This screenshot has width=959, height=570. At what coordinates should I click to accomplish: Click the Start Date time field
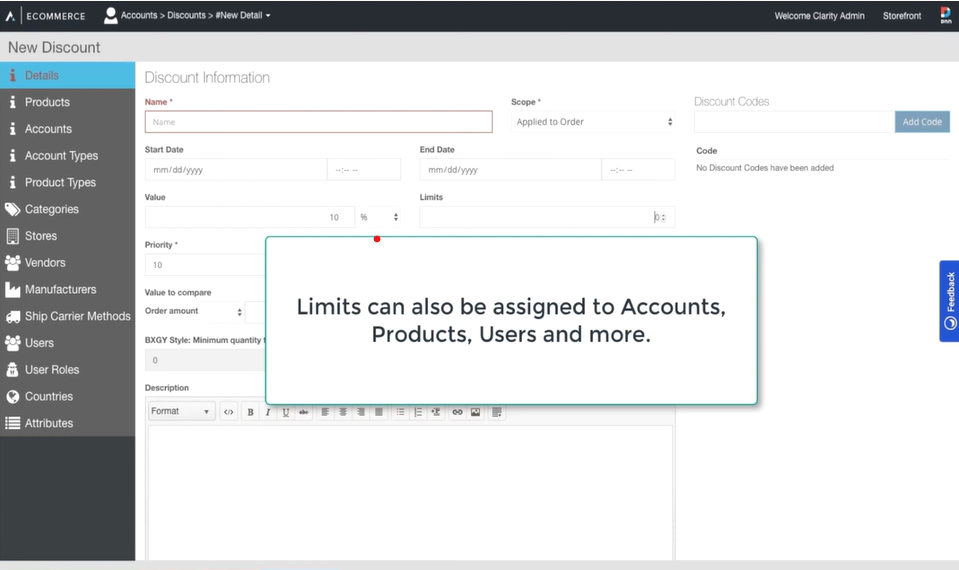point(364,169)
